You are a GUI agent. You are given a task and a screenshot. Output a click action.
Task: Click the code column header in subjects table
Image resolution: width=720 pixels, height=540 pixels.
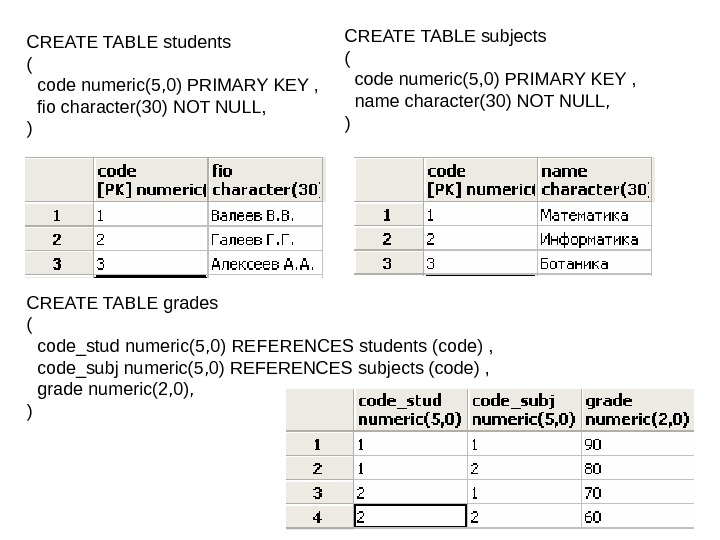click(479, 179)
